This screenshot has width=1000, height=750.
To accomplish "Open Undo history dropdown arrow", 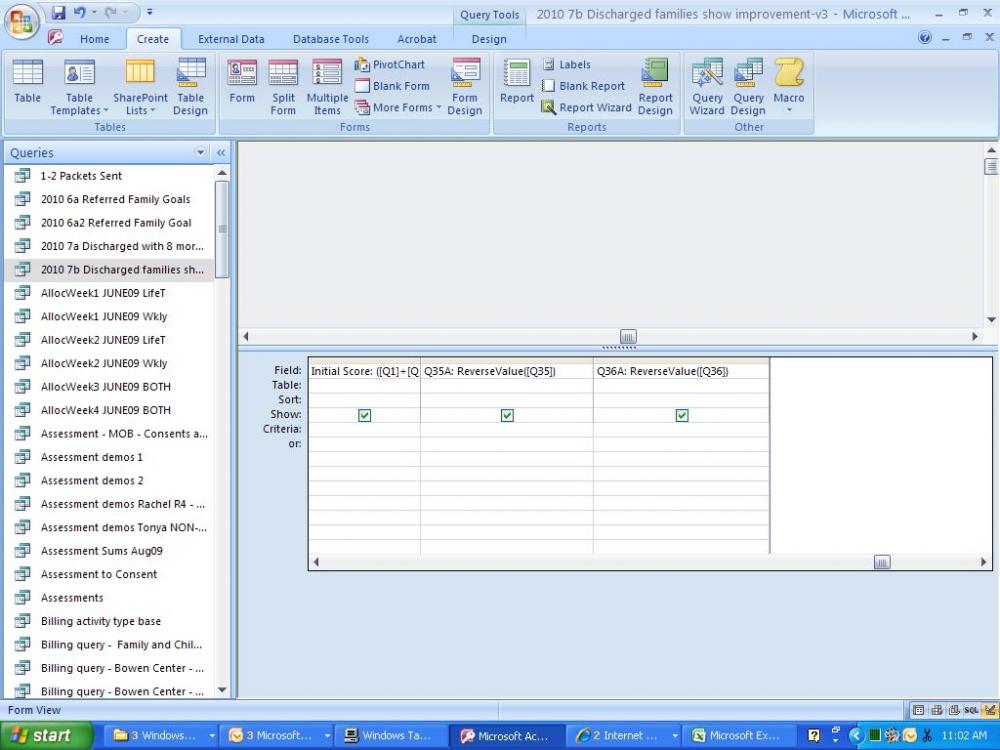I will (94, 12).
